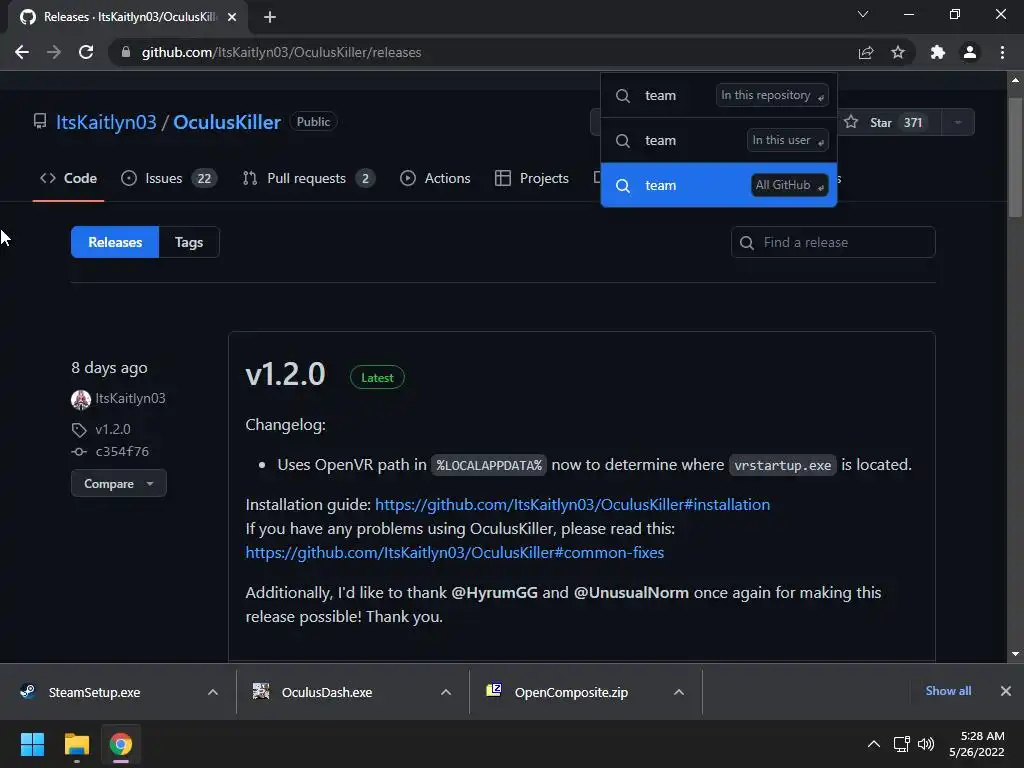Open the downloaded SteamSetup.exe

point(94,692)
